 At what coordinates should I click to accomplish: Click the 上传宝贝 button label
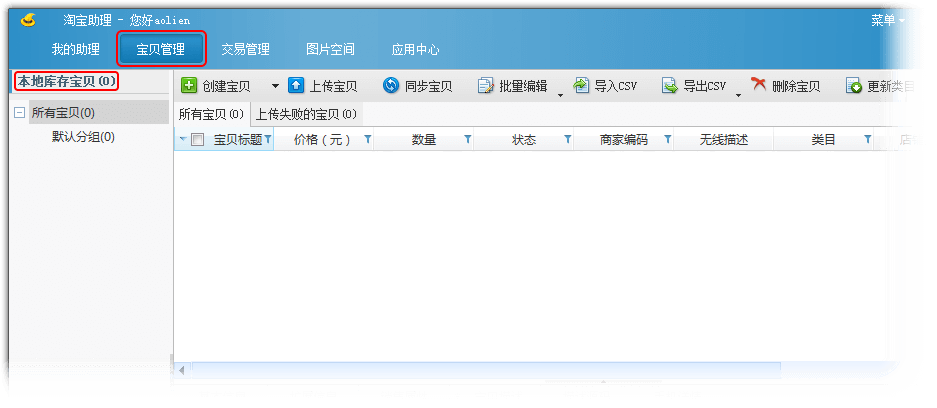333,86
